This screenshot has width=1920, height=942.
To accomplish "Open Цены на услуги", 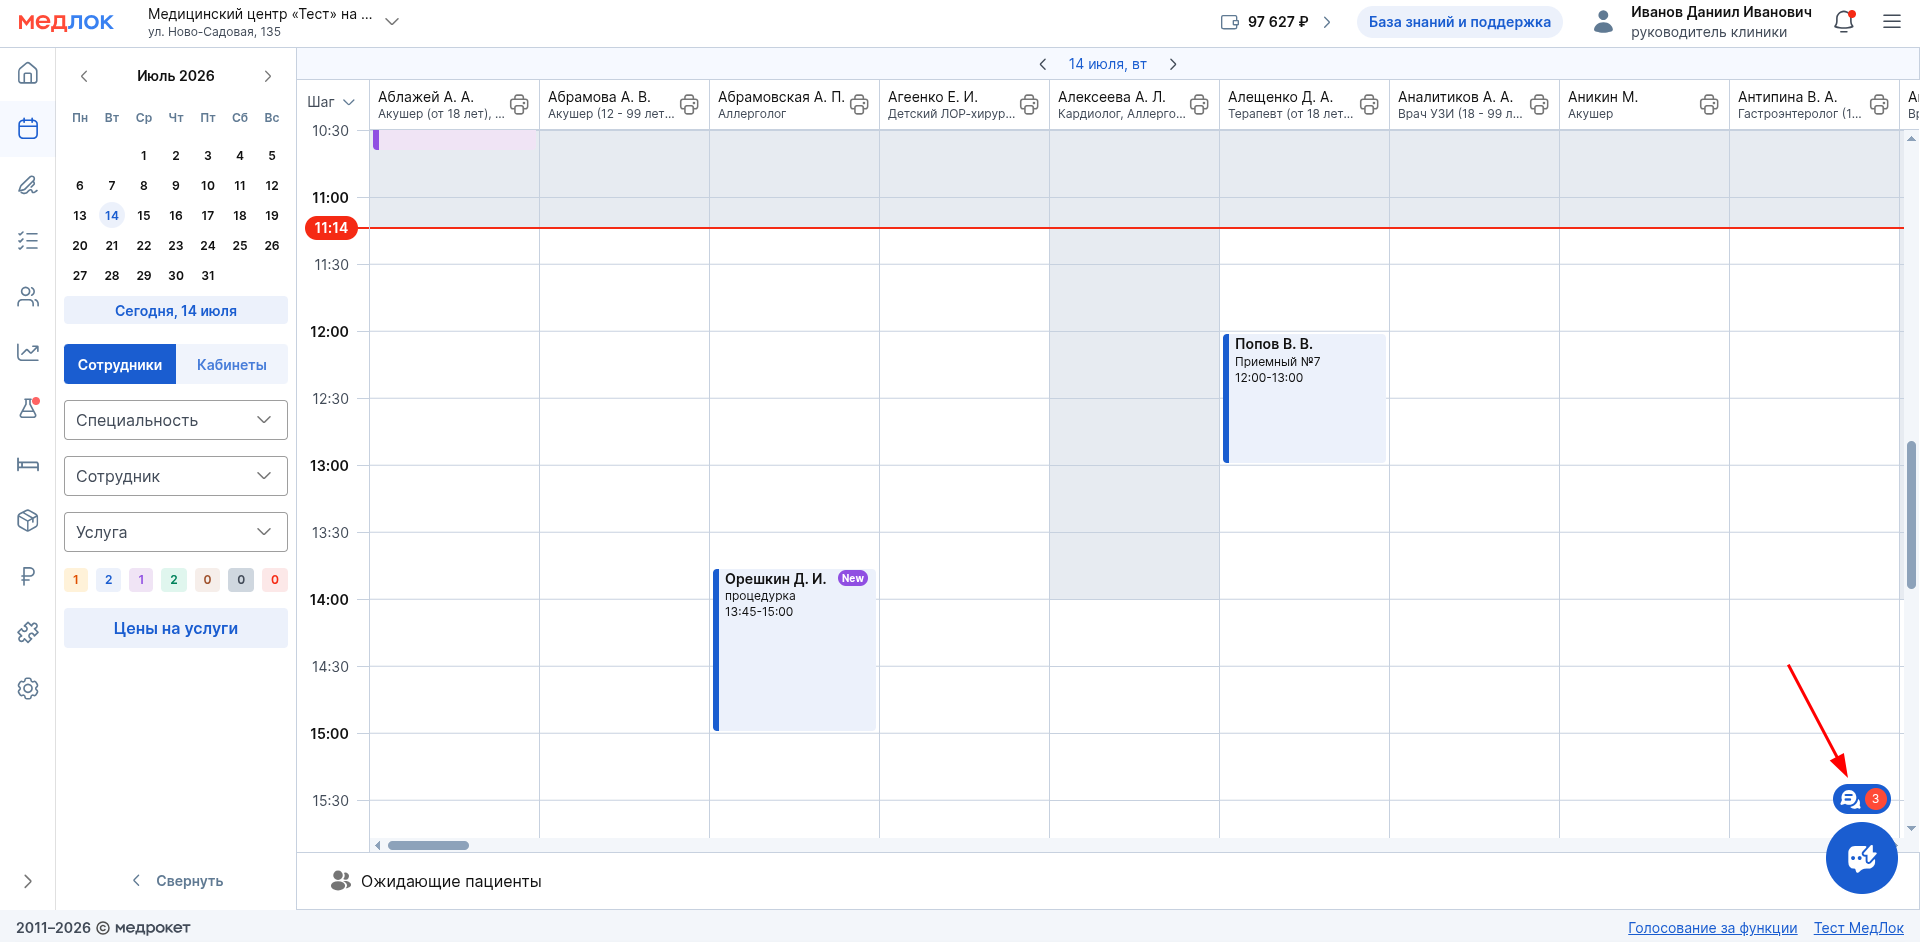I will pyautogui.click(x=176, y=628).
